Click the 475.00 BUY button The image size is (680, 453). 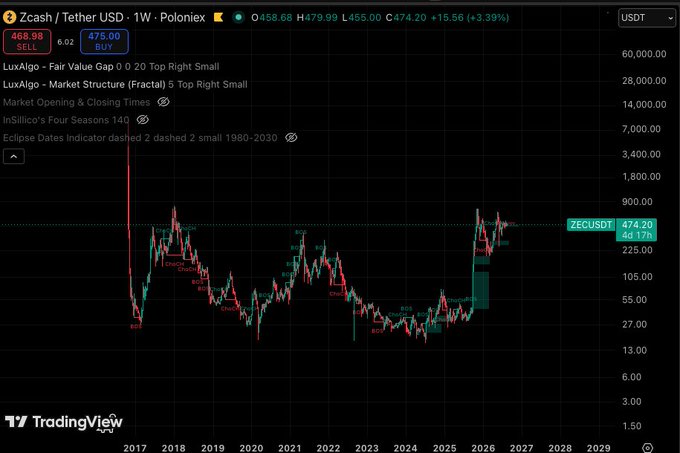[x=104, y=42]
